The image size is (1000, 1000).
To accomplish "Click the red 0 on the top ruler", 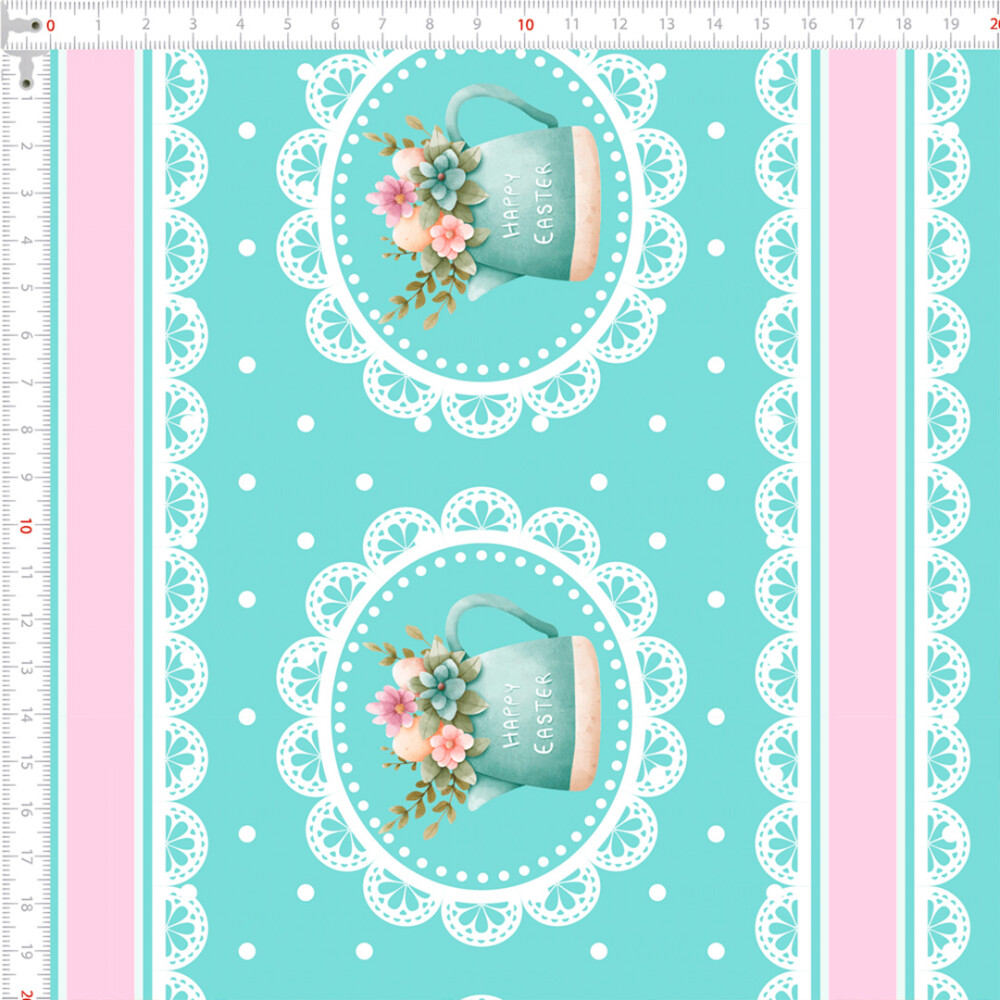I will (51, 25).
